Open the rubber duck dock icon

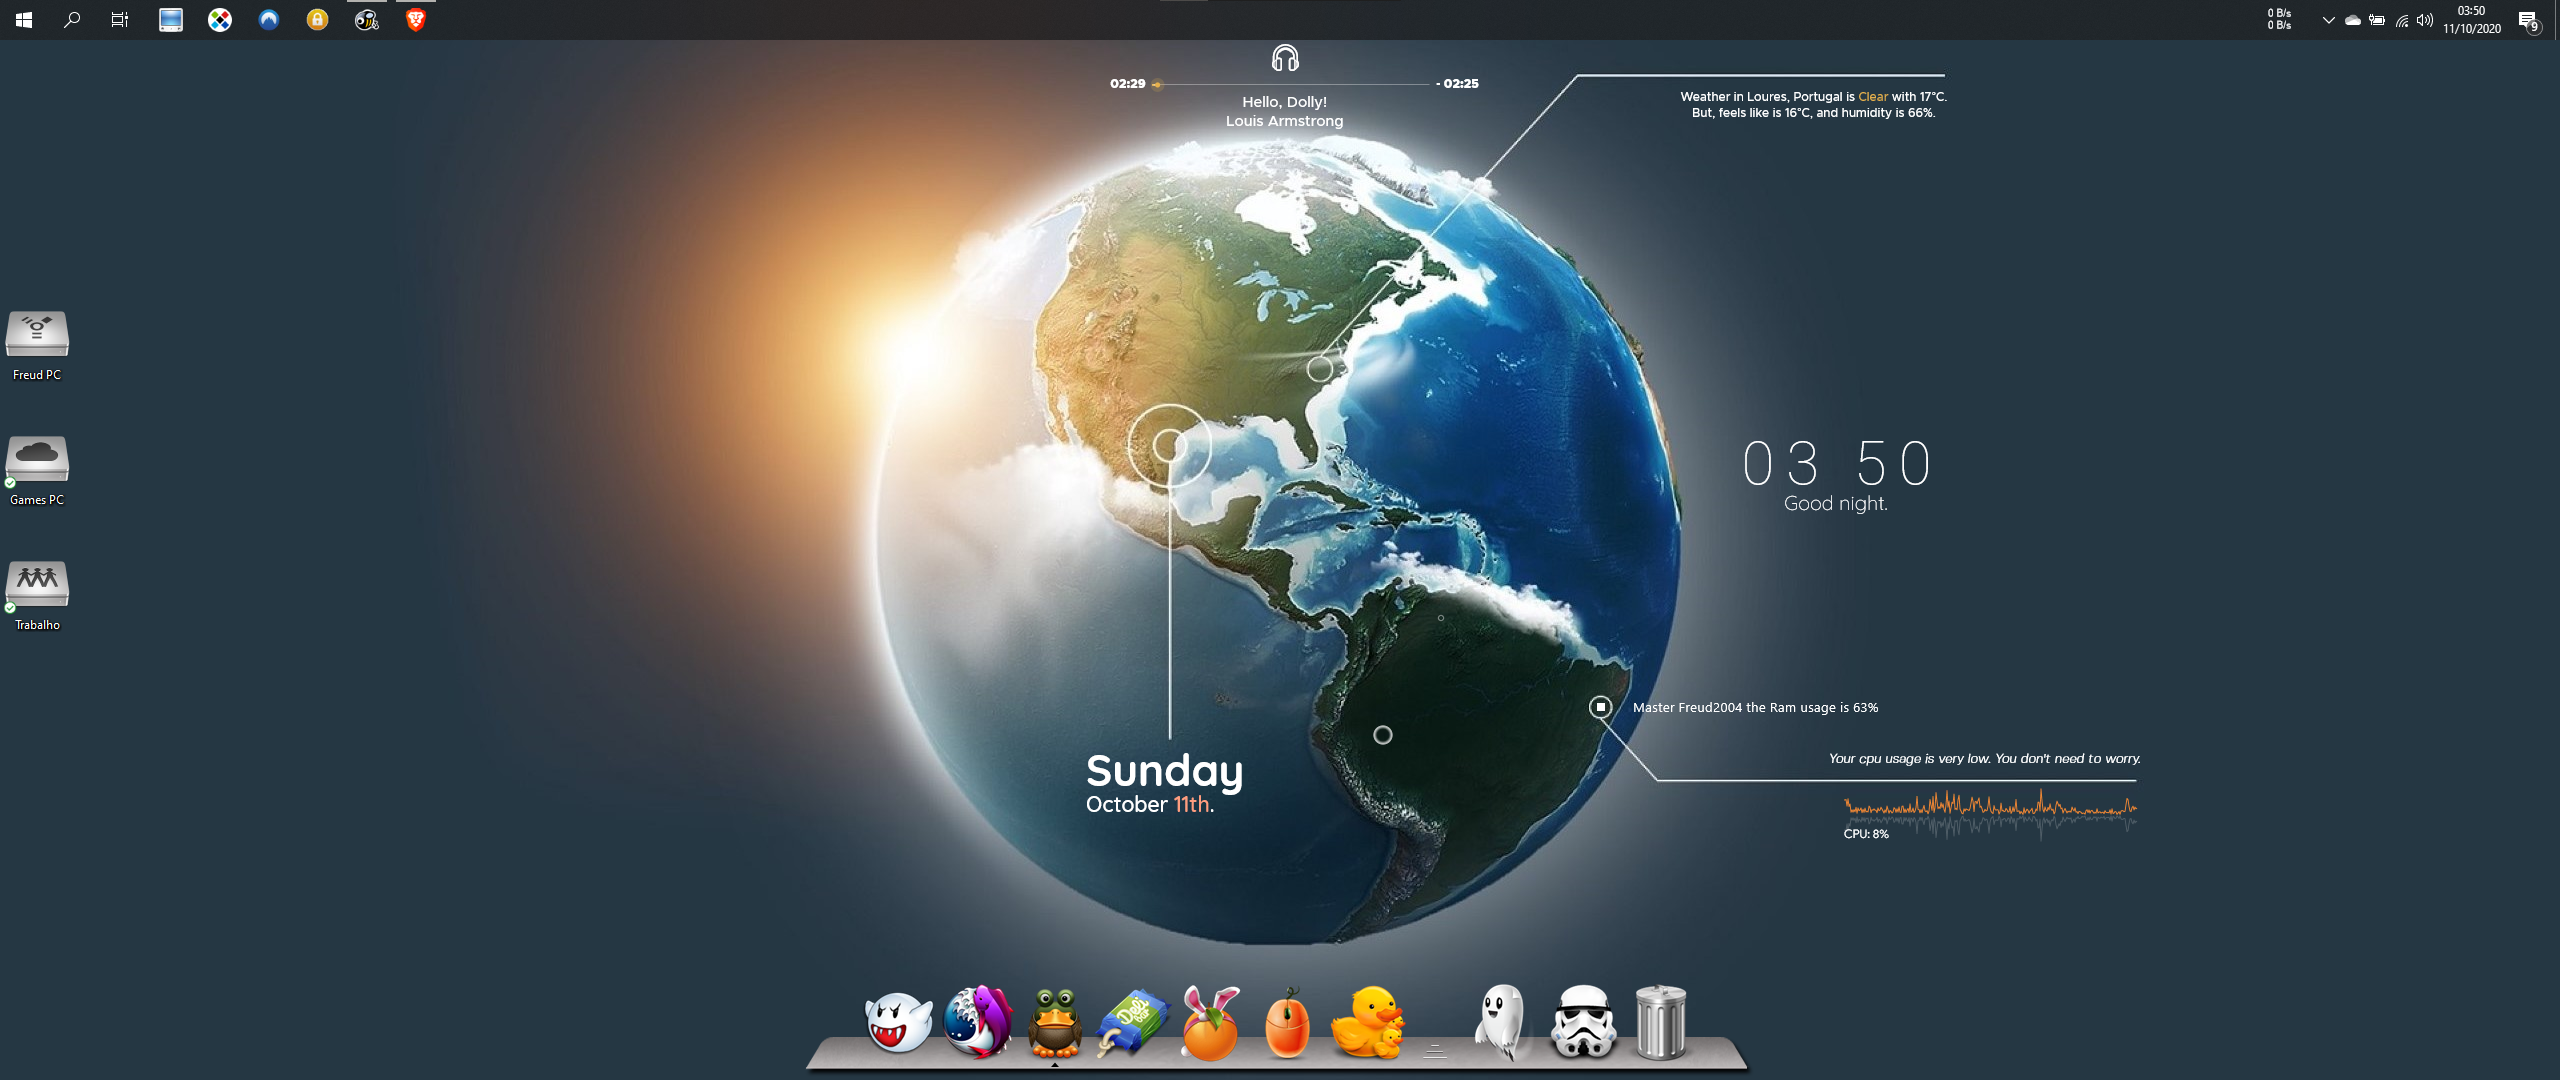[1367, 1022]
